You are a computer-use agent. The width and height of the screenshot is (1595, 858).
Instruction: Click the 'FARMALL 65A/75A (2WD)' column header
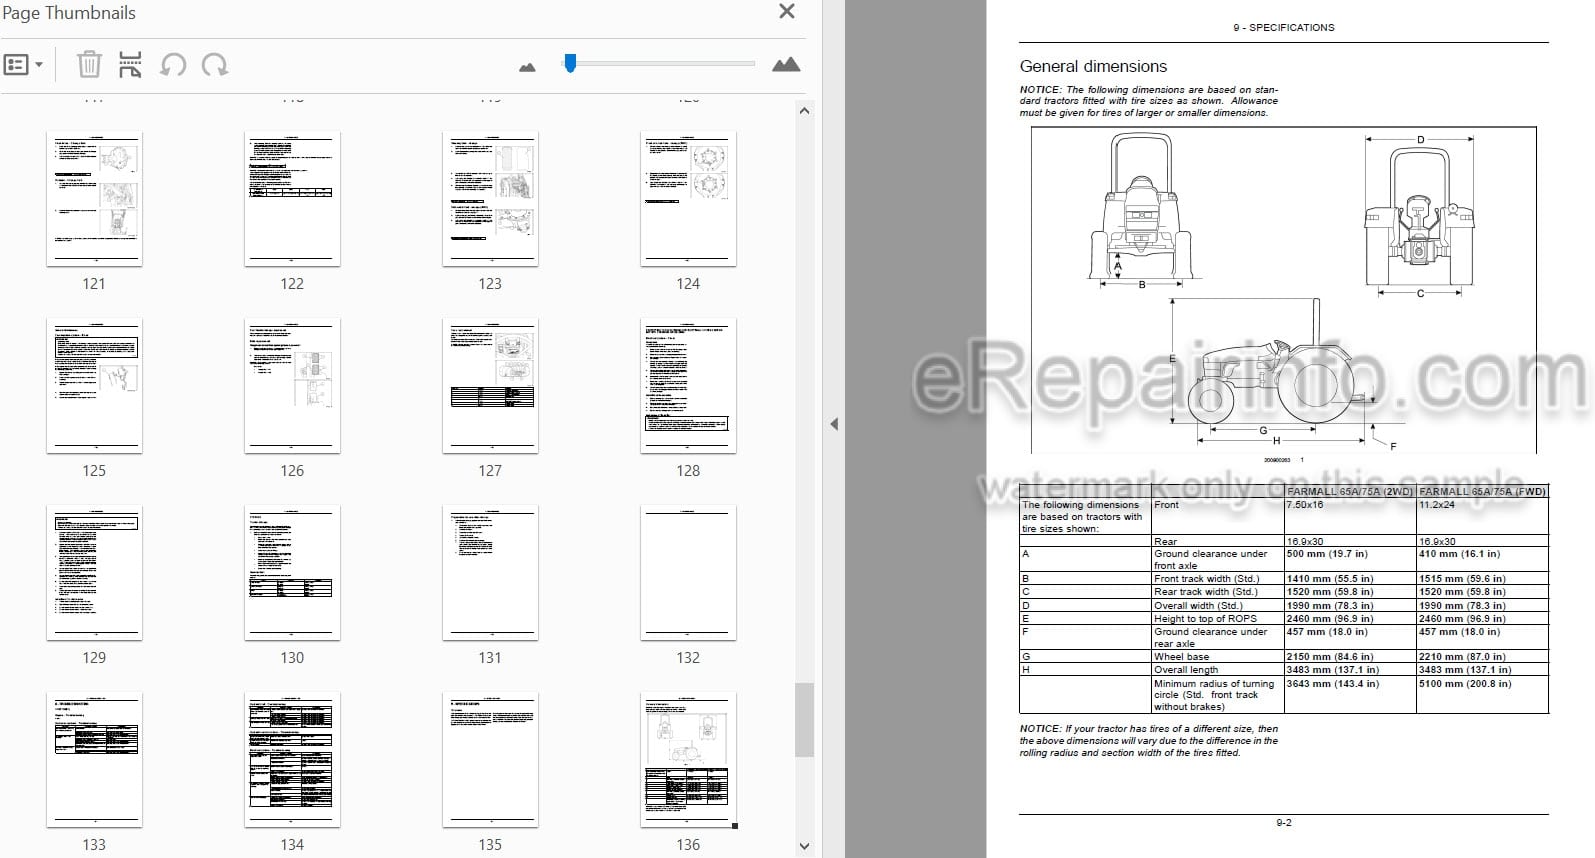(x=1350, y=491)
